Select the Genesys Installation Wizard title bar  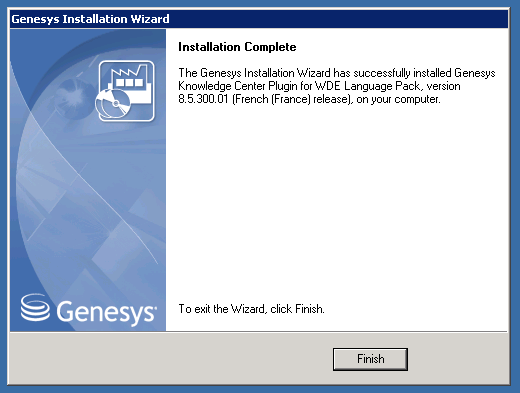point(259,19)
